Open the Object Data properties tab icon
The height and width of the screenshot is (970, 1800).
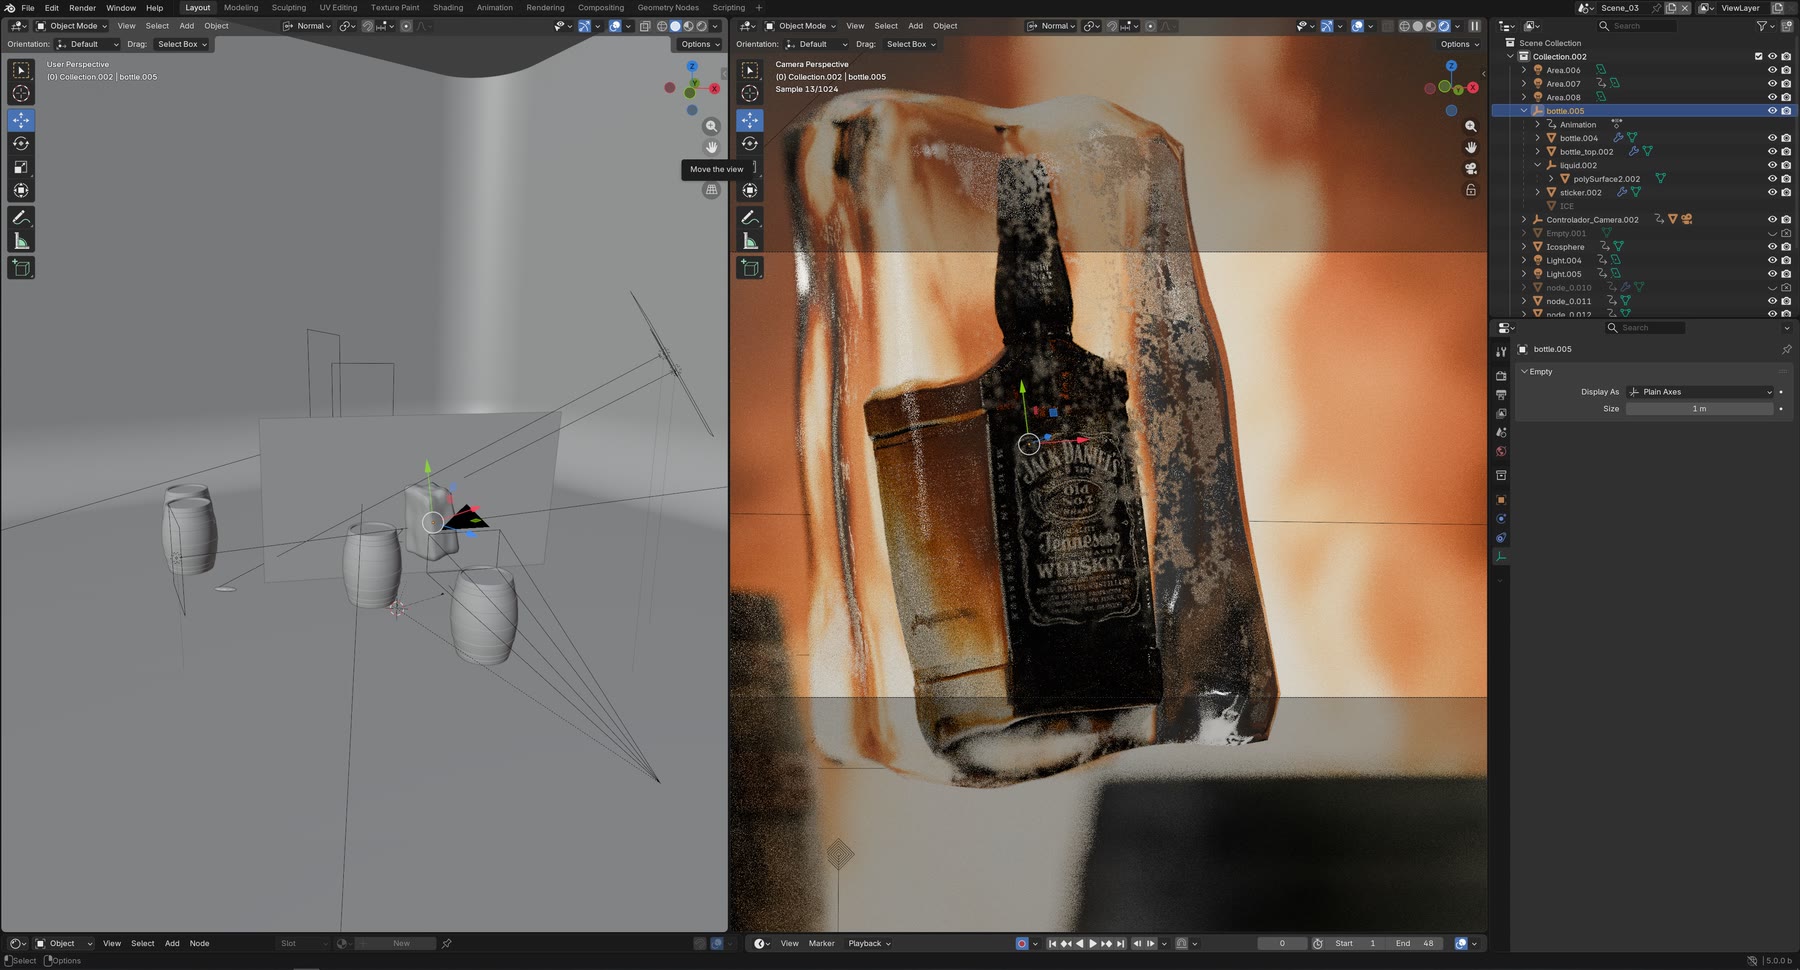pyautogui.click(x=1501, y=557)
